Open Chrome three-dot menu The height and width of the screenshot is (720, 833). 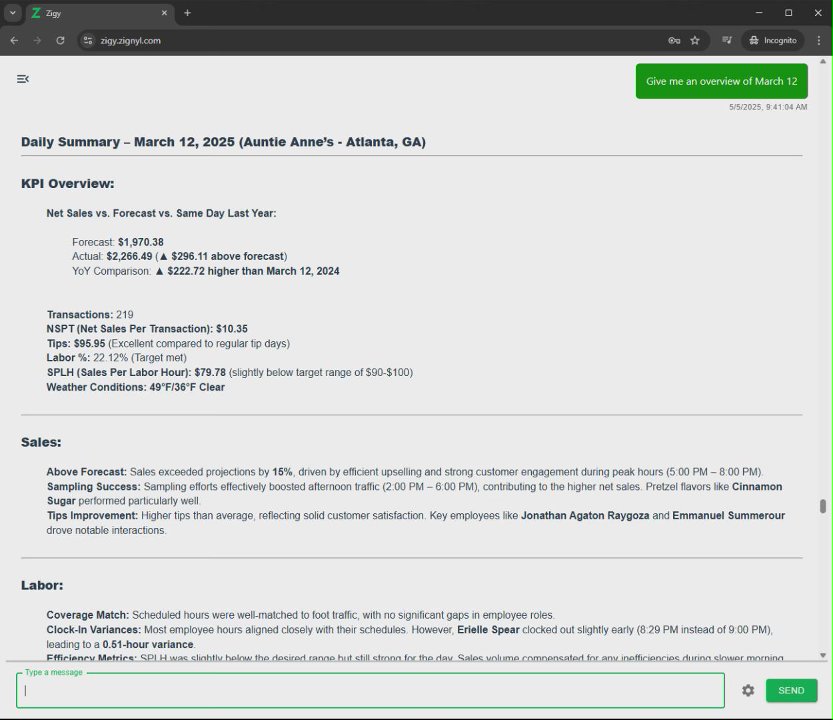click(x=819, y=40)
